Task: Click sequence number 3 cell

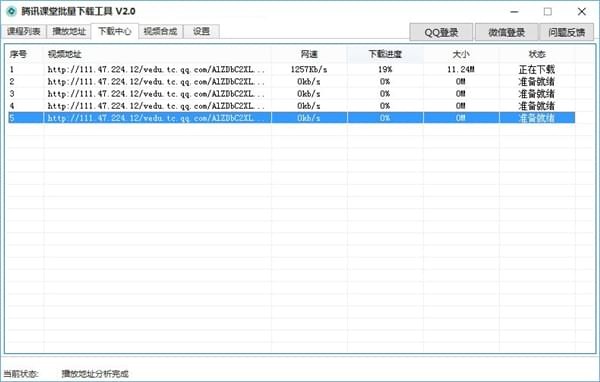Action: click(x=12, y=94)
